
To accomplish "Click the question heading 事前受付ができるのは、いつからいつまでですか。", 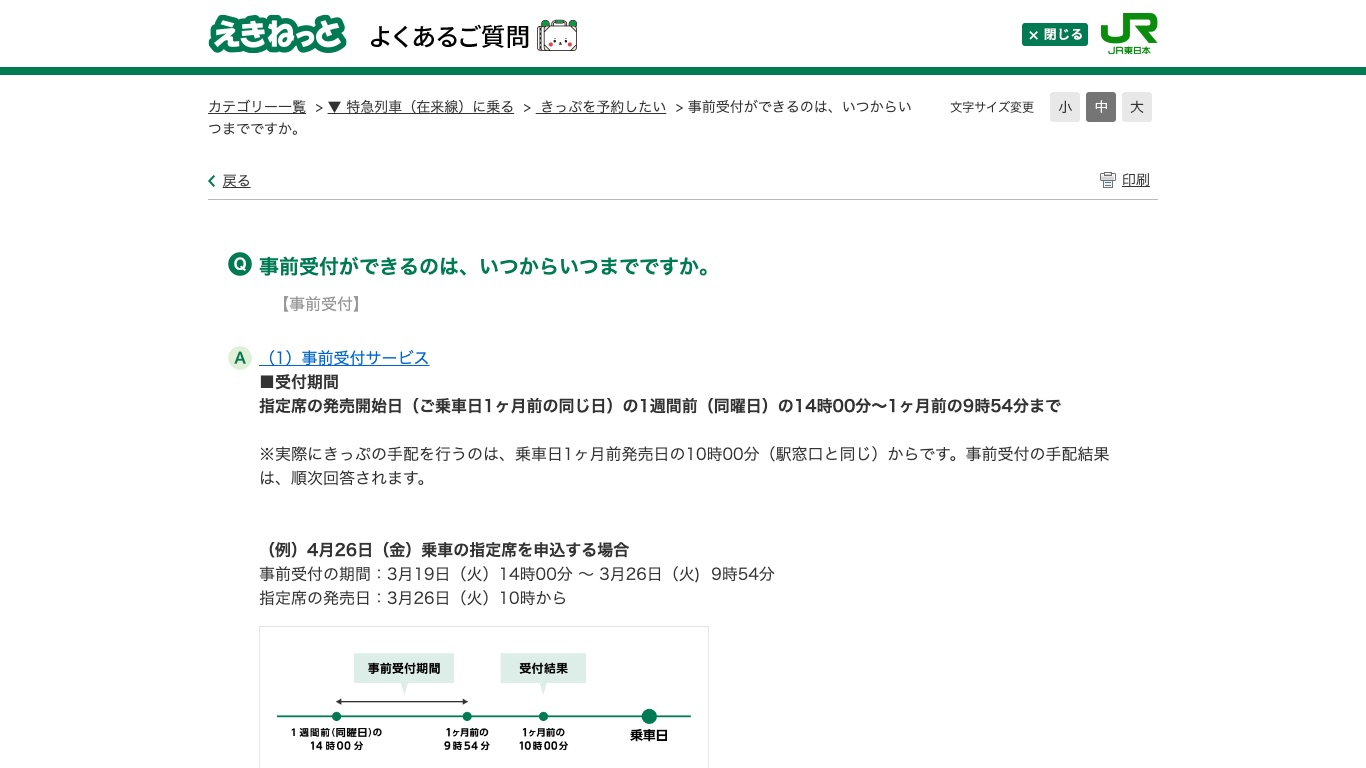I will [x=485, y=266].
